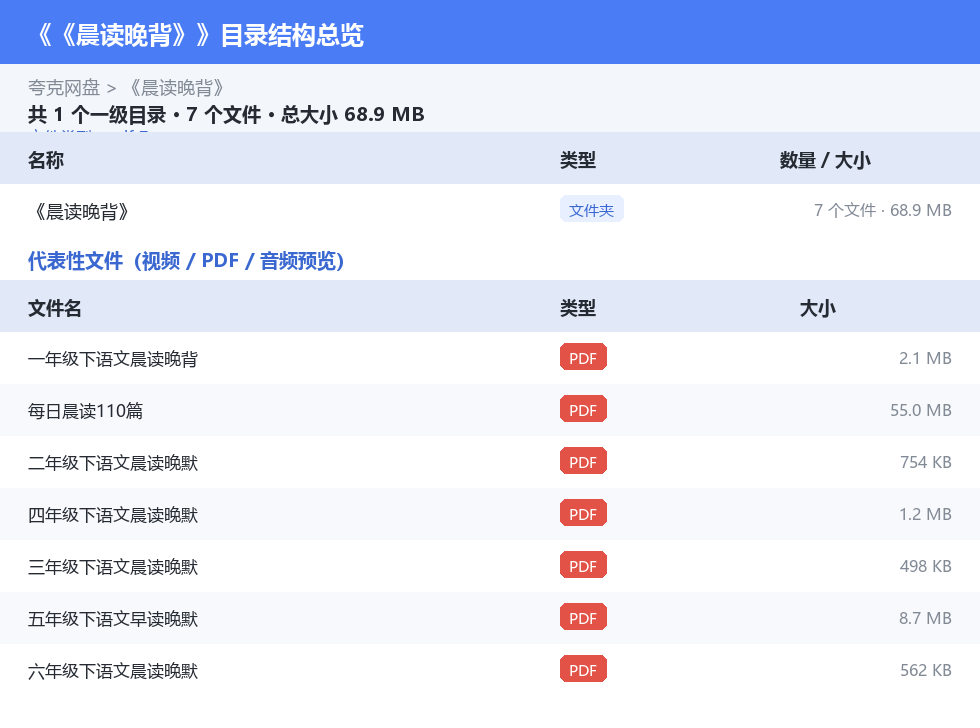This screenshot has width=980, height=728.
Task: Open the 《晨读晚背》 folder row
Action: (490, 211)
